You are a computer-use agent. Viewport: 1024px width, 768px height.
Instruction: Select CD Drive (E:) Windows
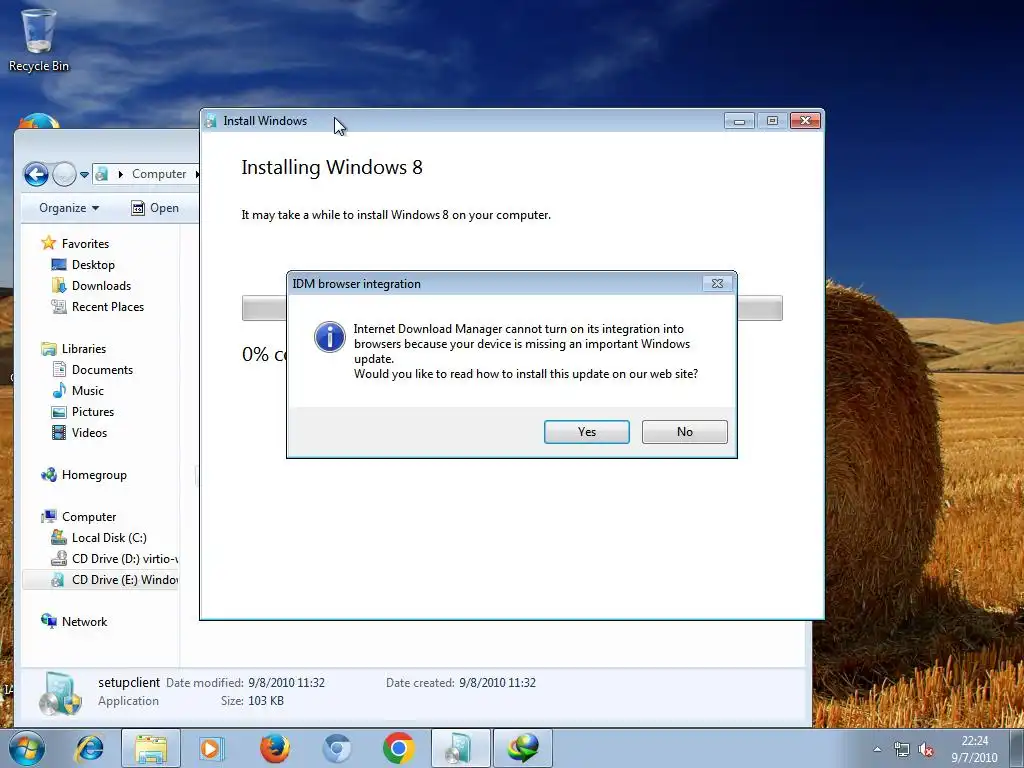101,580
